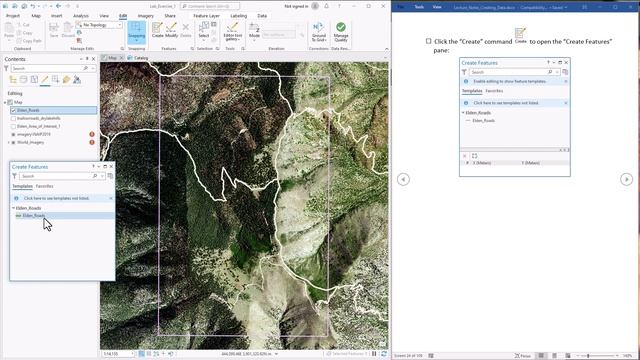This screenshot has width=640, height=360.
Task: Click the Command Search box
Action: [210, 6]
